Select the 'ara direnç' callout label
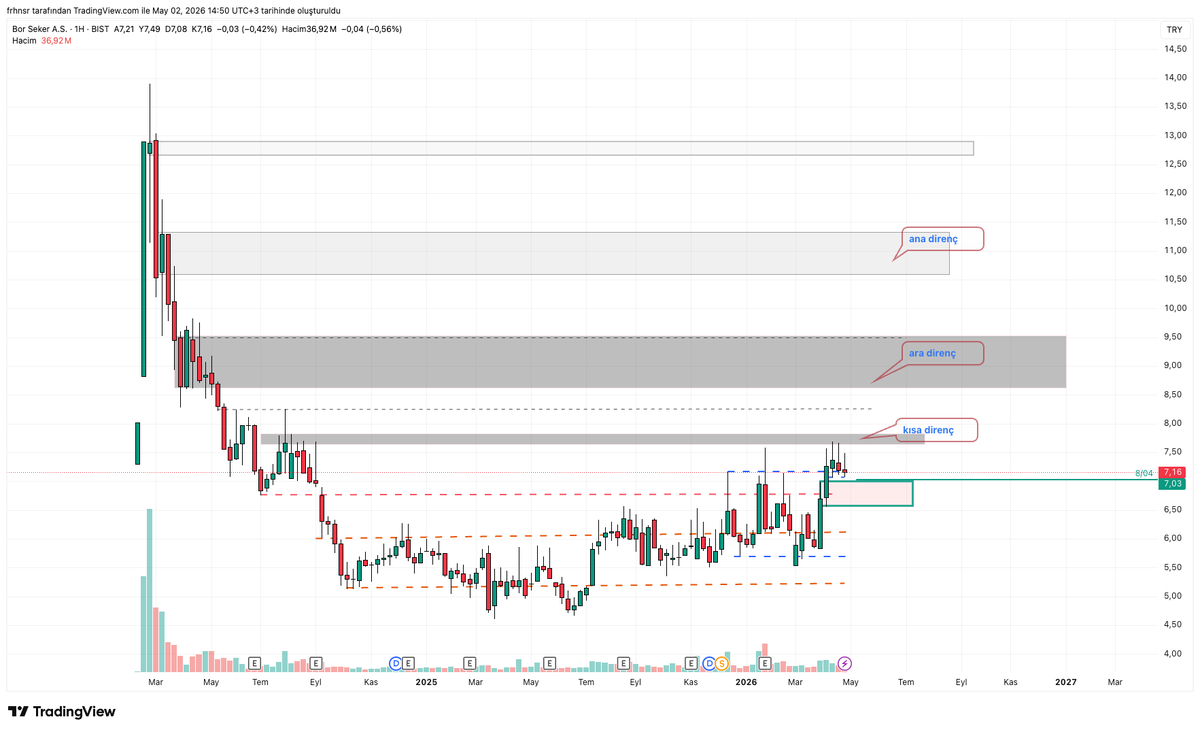The width and height of the screenshot is (1200, 732). pyautogui.click(x=932, y=353)
